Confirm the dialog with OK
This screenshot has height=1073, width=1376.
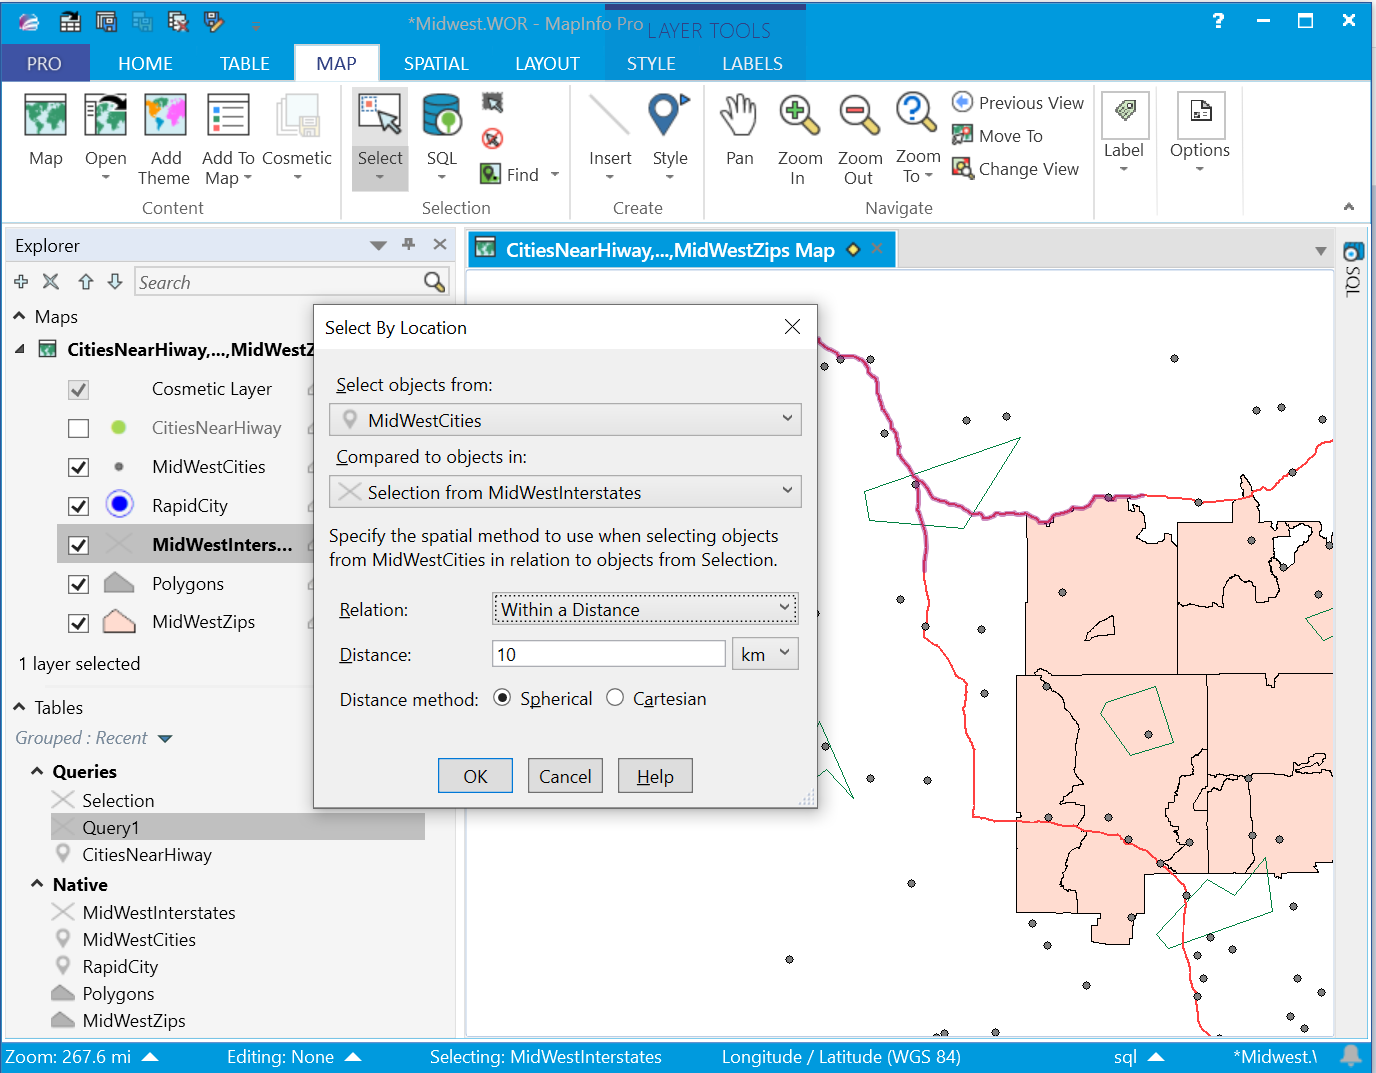tap(475, 776)
